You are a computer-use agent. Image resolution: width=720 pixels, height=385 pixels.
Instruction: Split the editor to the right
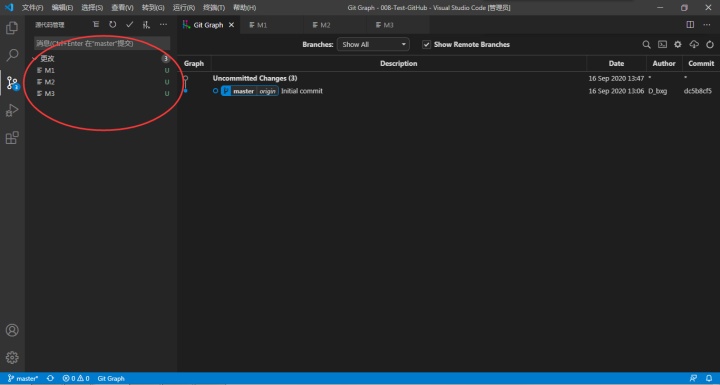point(690,24)
